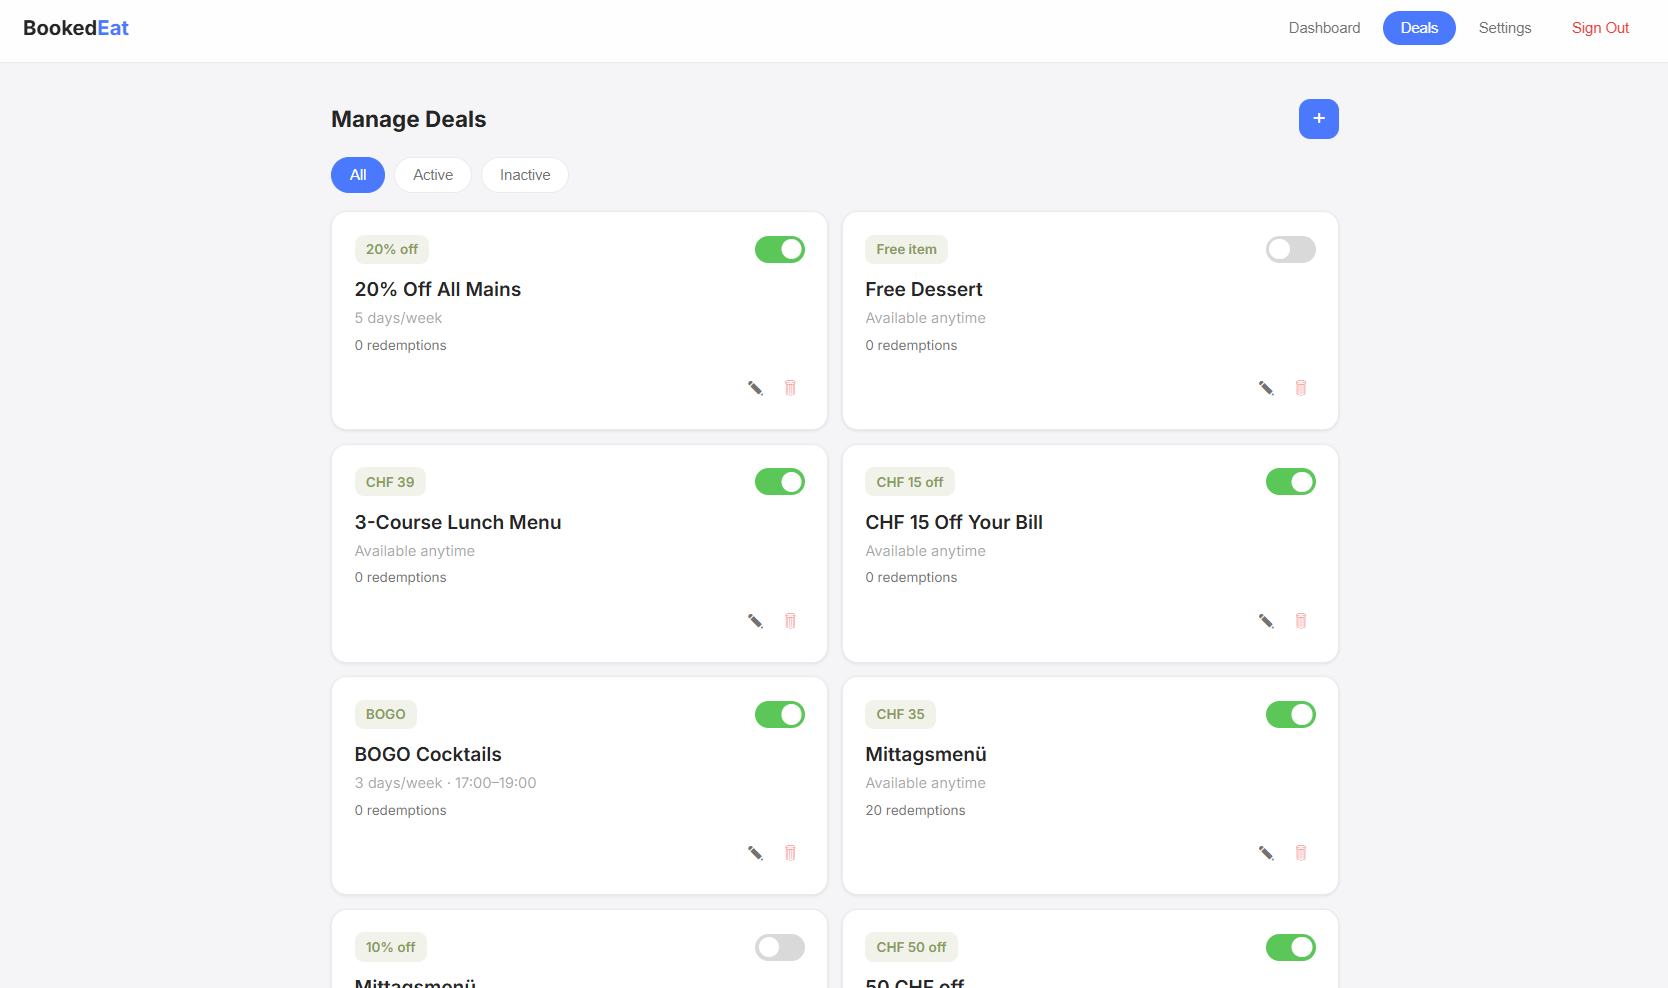Viewport: 1668px width, 988px height.
Task: Edit the 20% Off All Mains deal
Action: coord(754,388)
